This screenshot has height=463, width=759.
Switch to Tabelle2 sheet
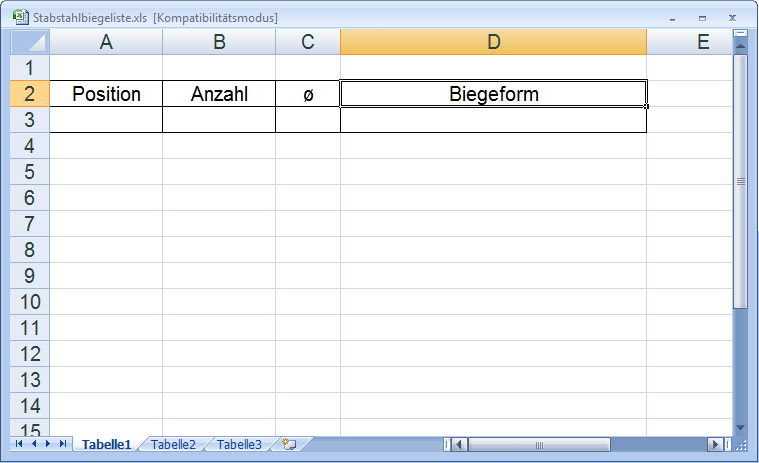[173, 444]
